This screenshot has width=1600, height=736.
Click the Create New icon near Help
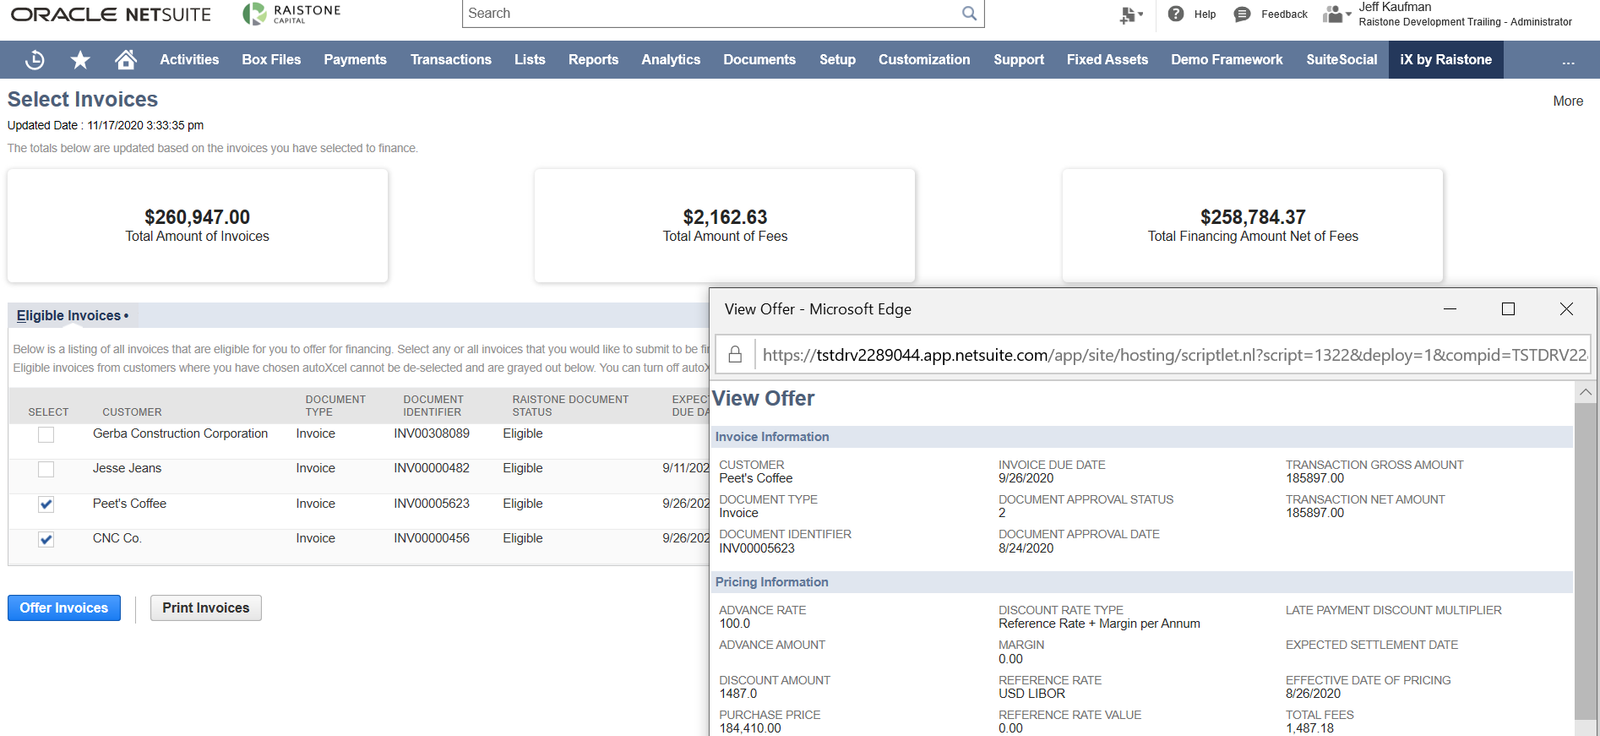click(x=1131, y=15)
